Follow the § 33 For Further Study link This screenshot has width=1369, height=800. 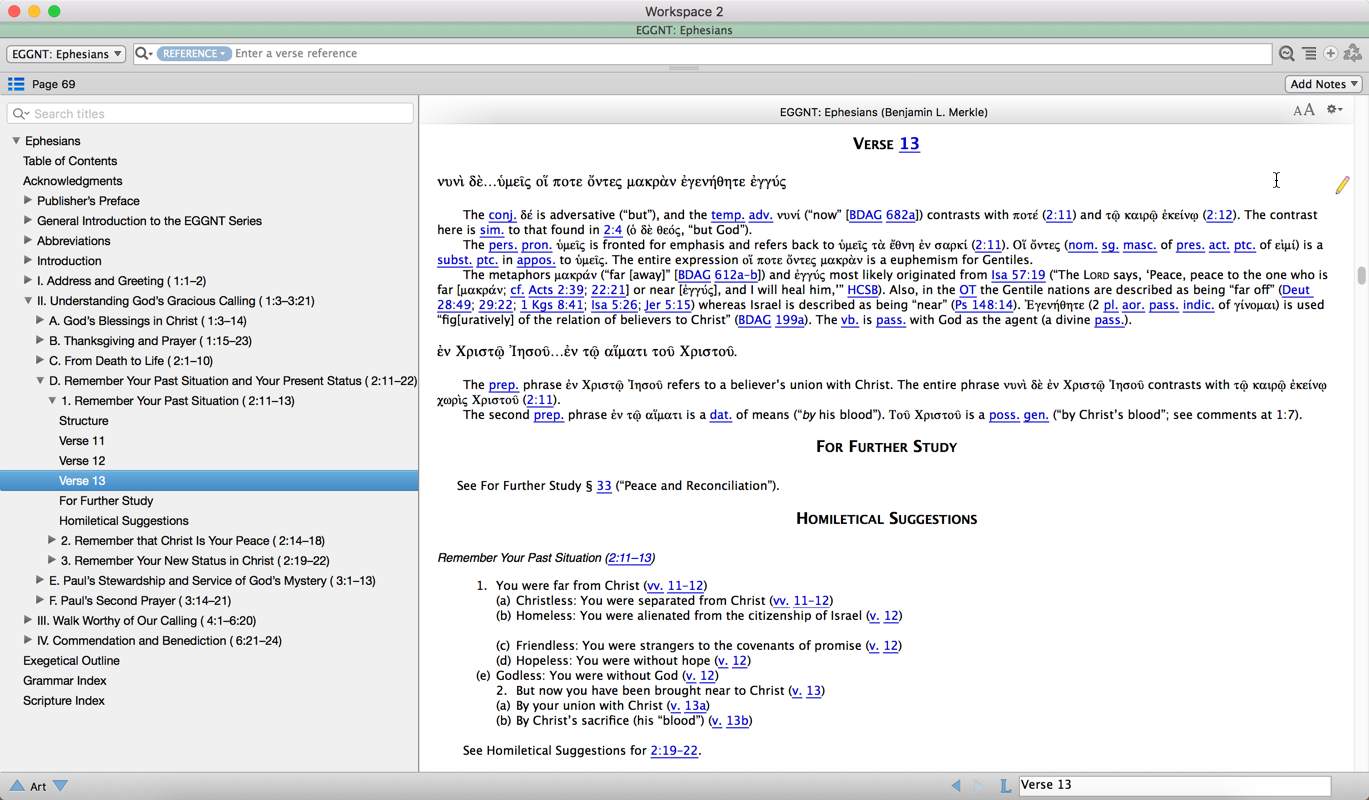click(x=603, y=486)
